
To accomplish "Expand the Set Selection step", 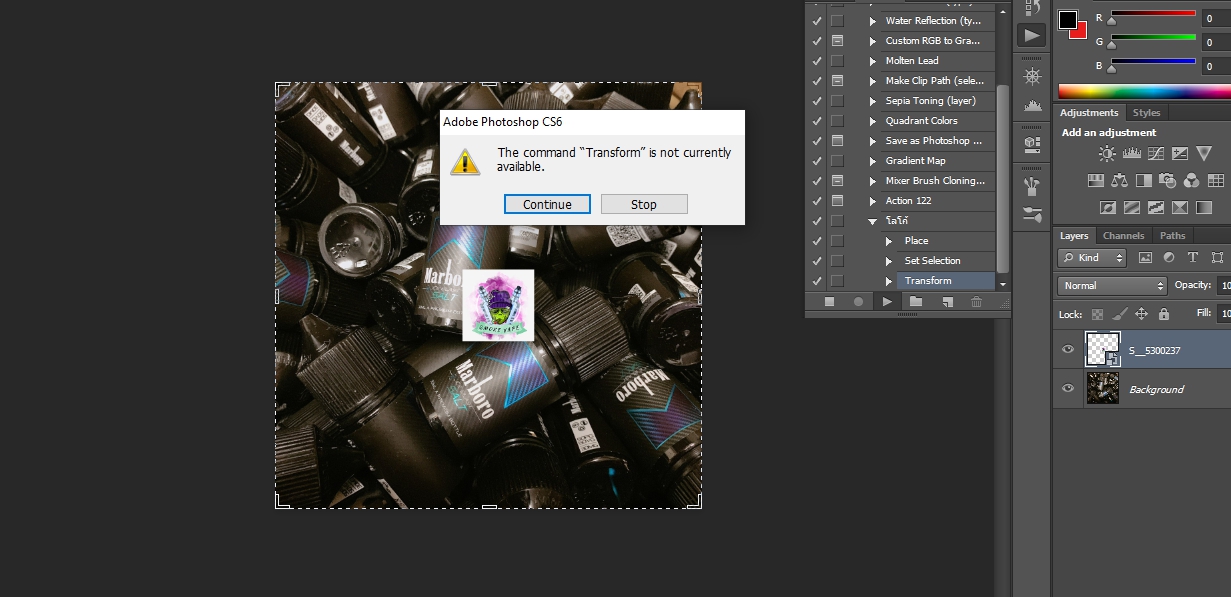I will [x=889, y=261].
